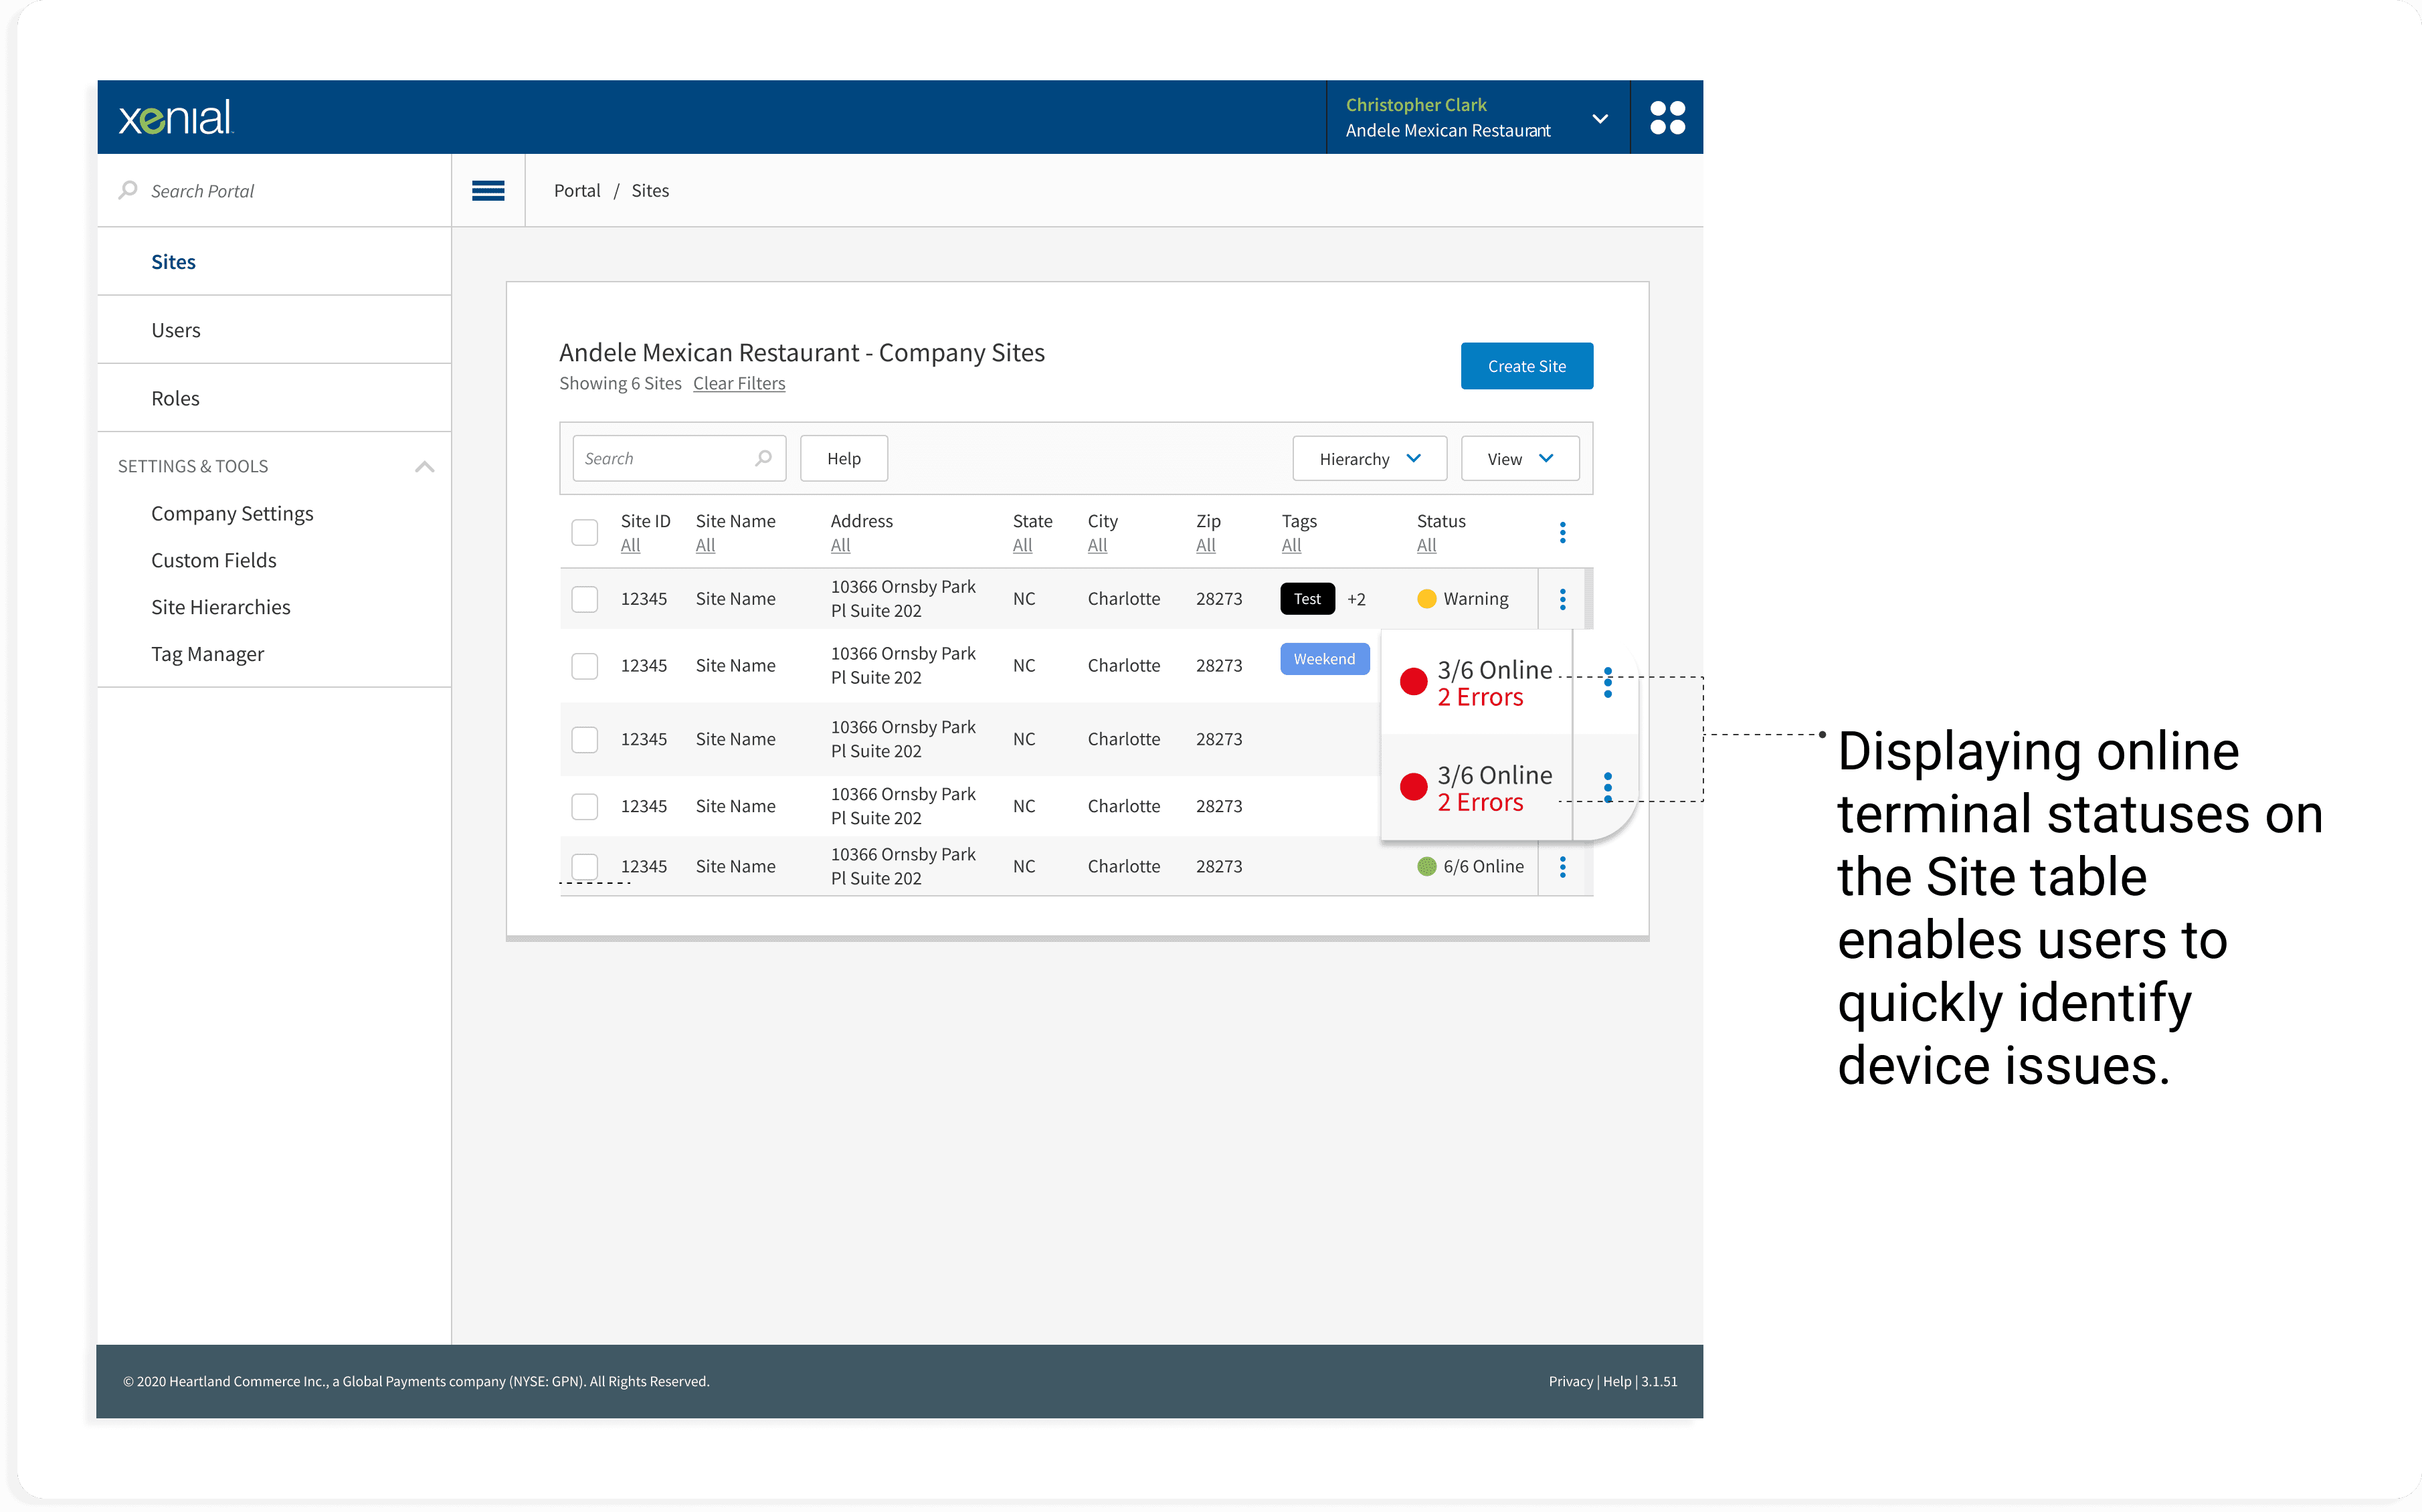Open the 6/6 Online row's three-dot menu
The height and width of the screenshot is (1512, 2422).
[1562, 866]
